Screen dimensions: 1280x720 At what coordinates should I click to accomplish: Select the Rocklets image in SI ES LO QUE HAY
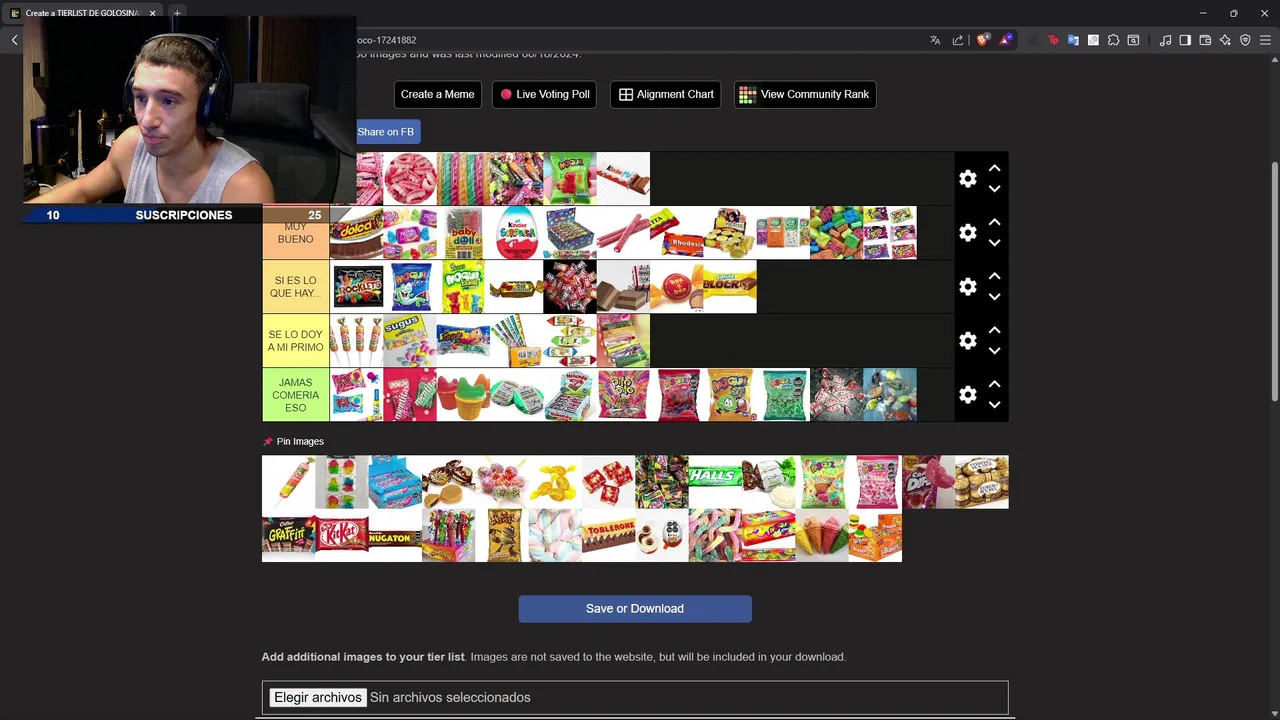point(357,287)
